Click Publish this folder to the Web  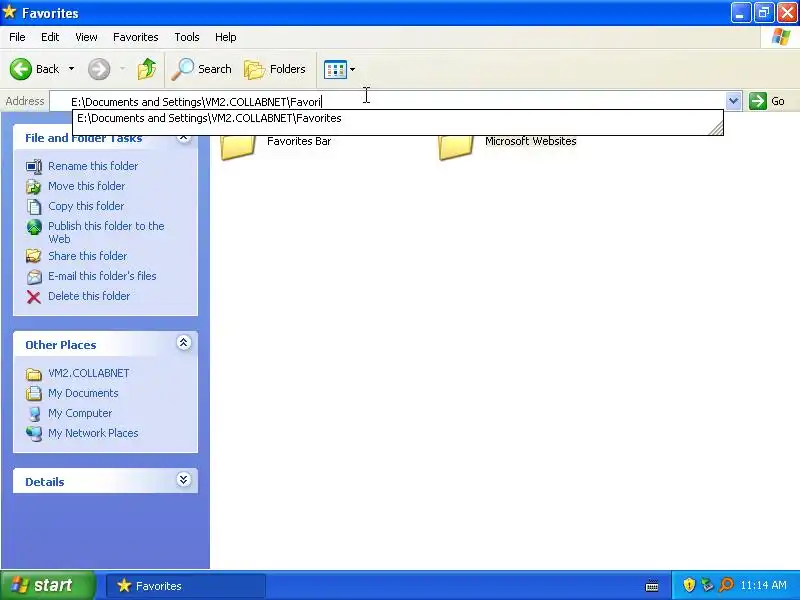click(x=106, y=232)
